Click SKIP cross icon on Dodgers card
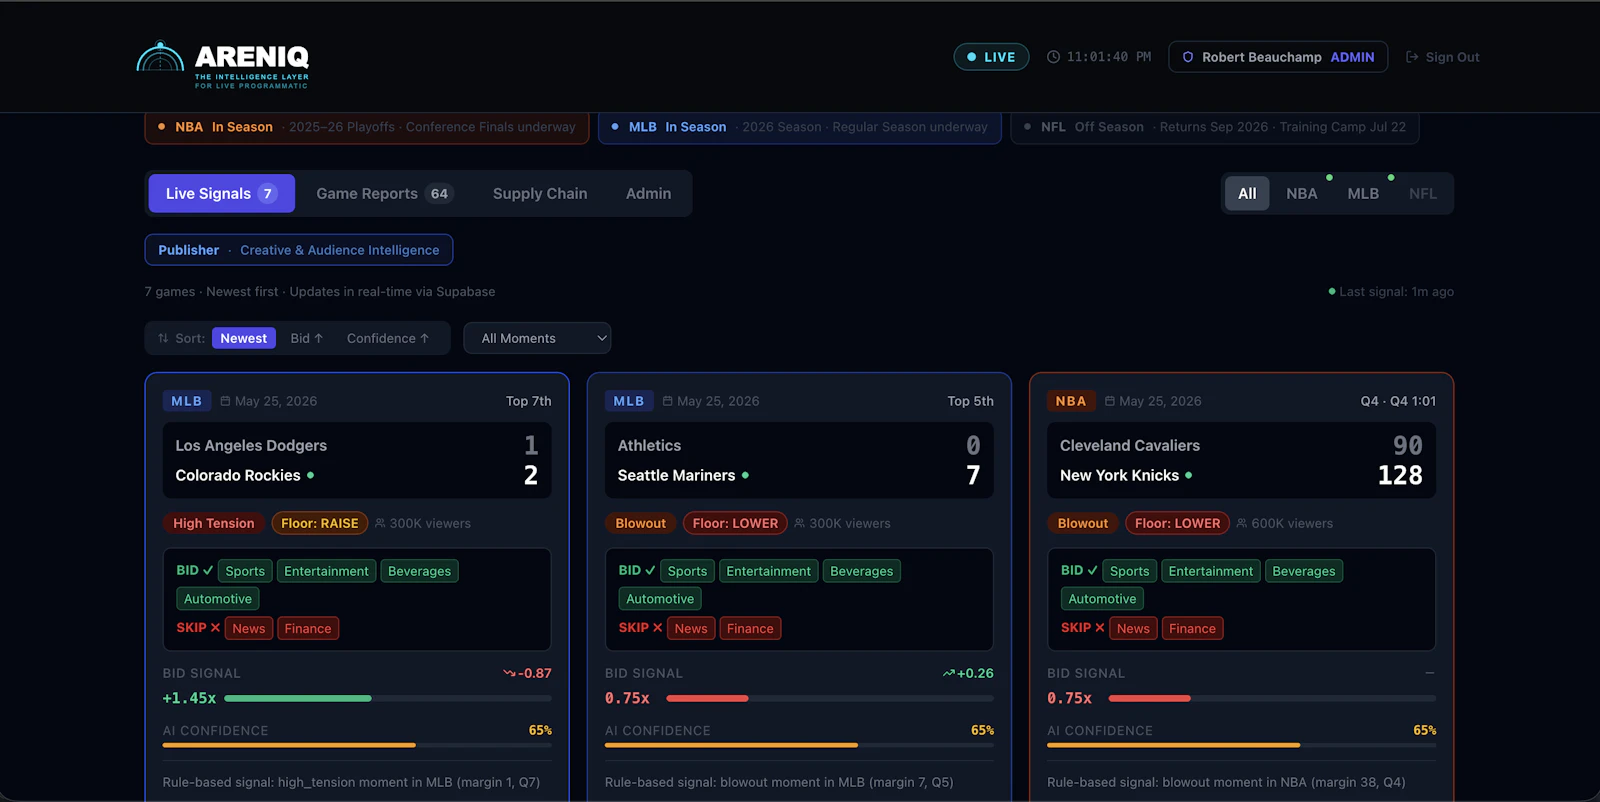 pyautogui.click(x=215, y=627)
